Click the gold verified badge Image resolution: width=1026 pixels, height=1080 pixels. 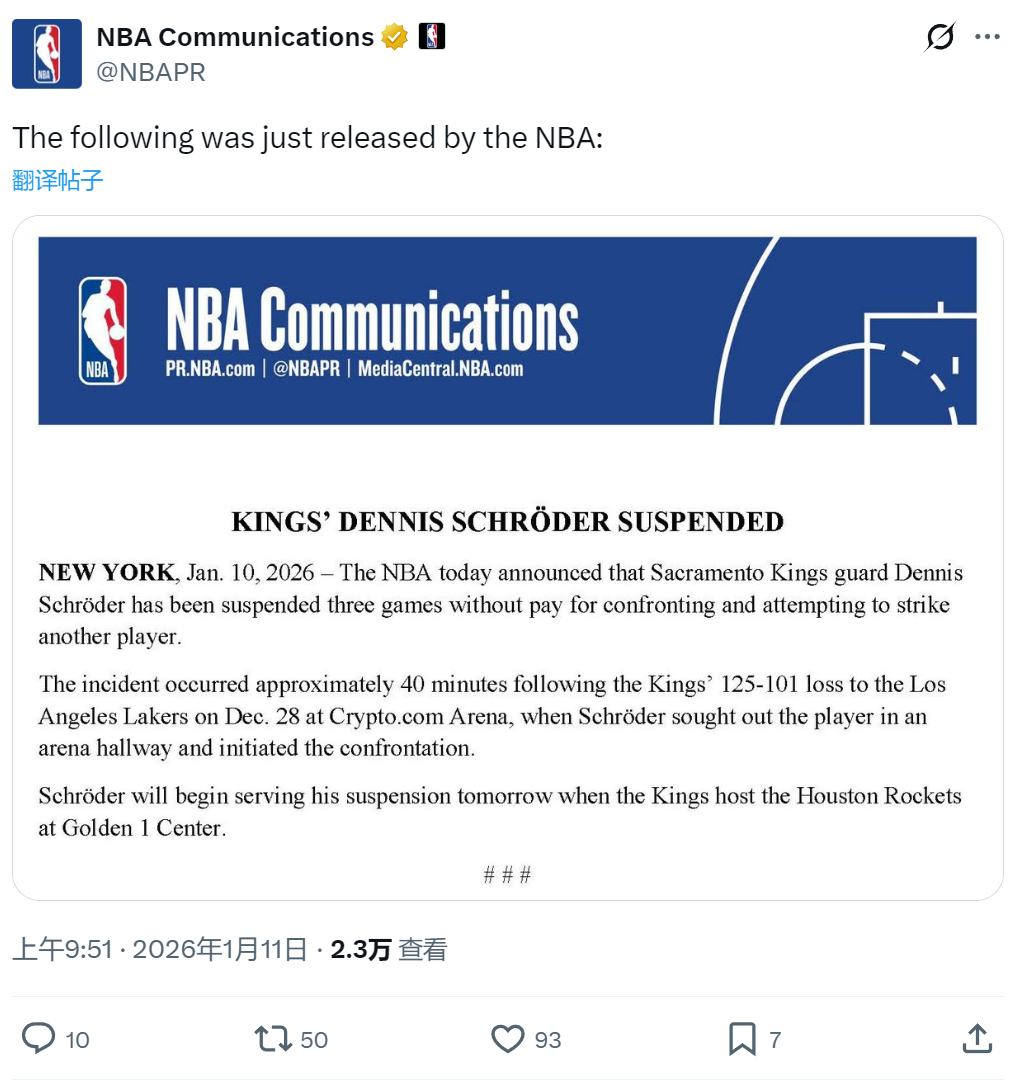tap(395, 38)
